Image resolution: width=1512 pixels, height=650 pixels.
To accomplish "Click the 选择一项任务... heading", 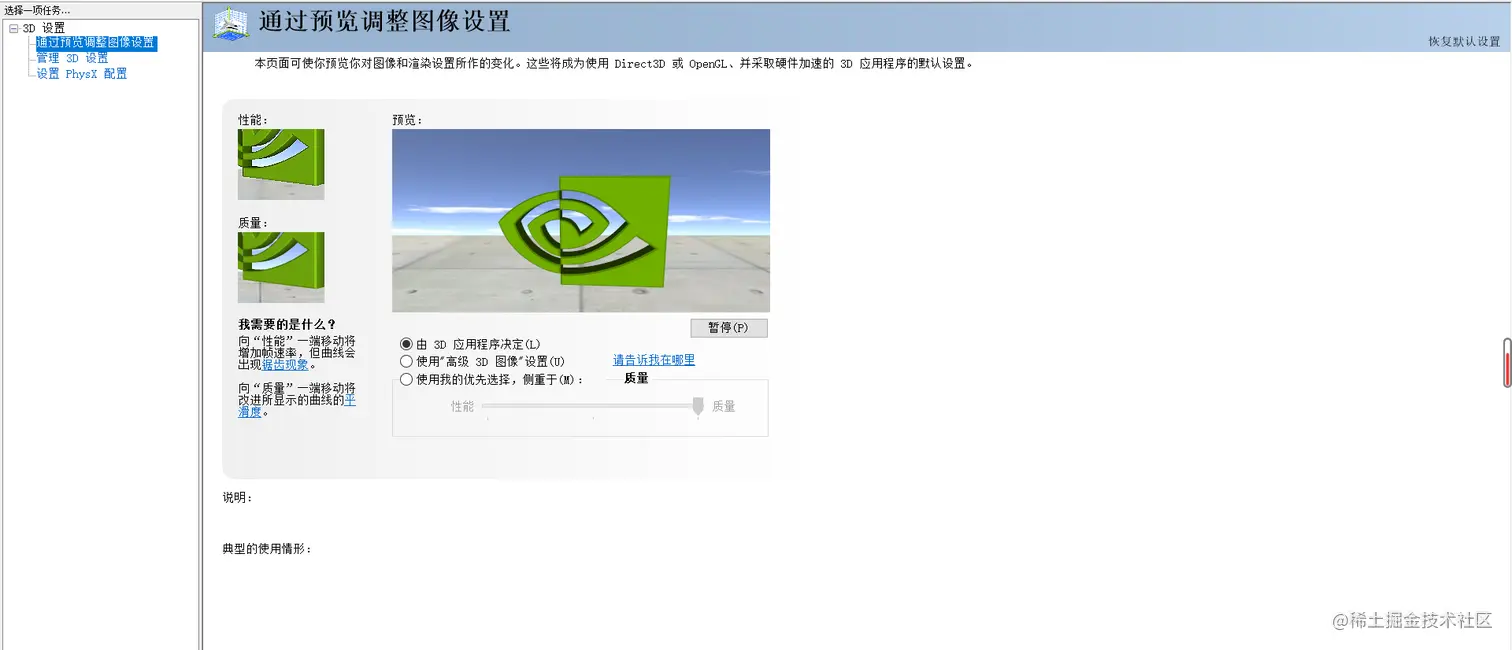I will tap(38, 9).
